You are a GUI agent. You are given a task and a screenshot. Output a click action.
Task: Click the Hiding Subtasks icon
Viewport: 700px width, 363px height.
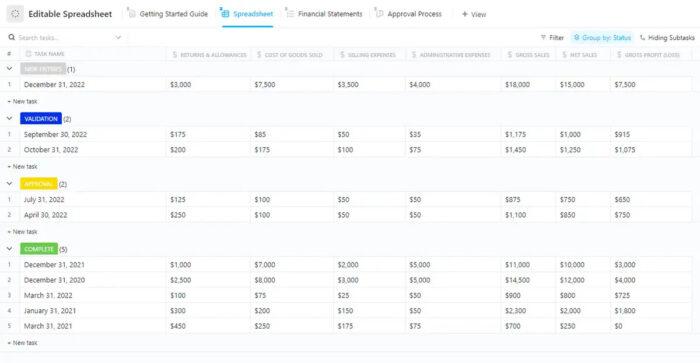pos(642,38)
